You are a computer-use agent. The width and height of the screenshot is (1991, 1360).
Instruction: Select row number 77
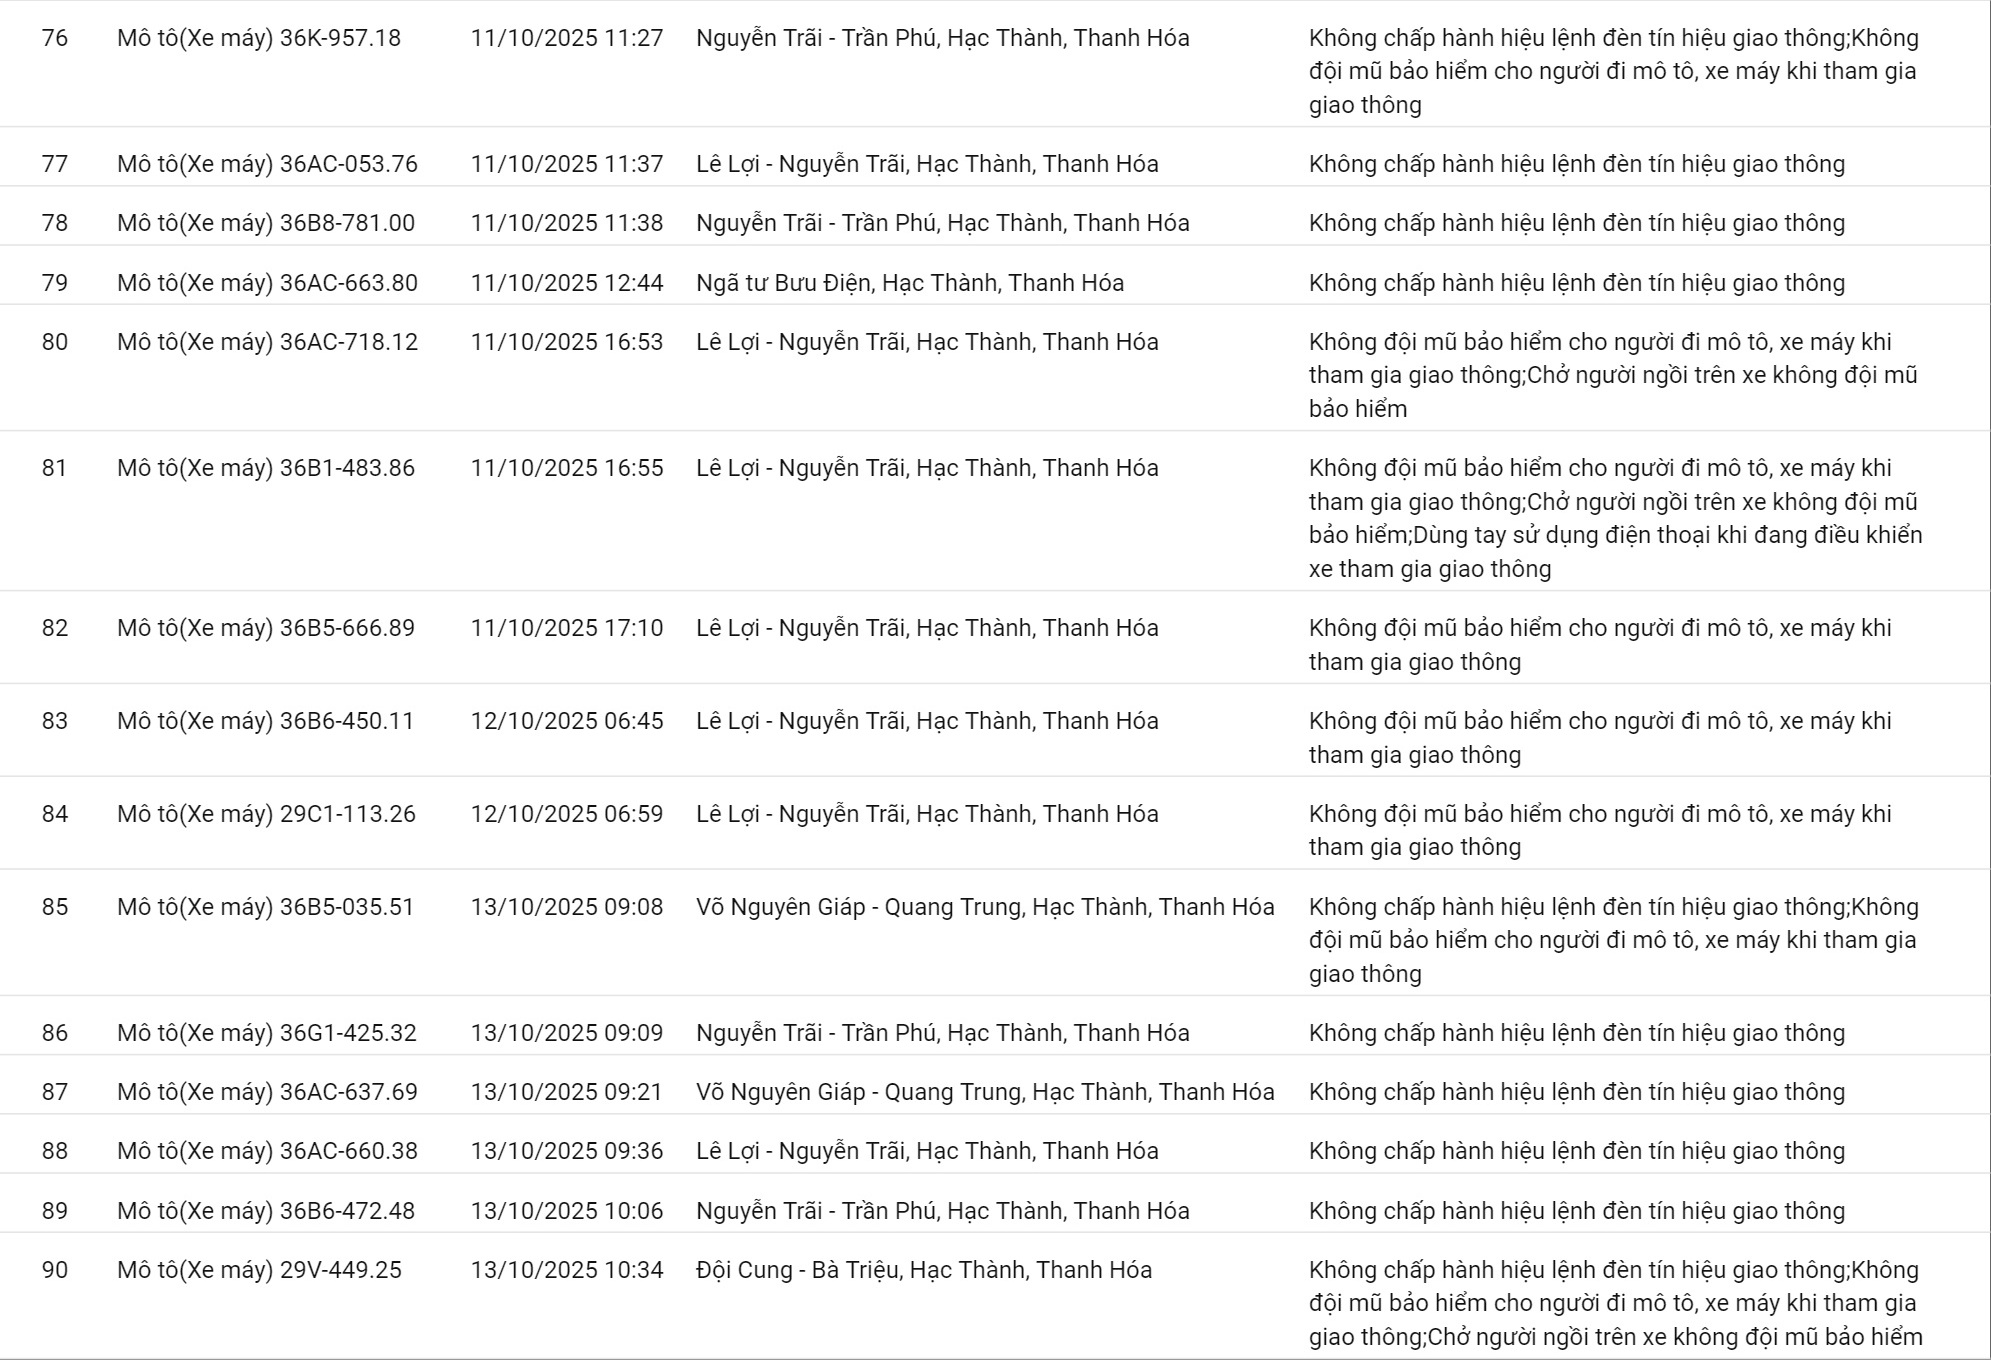(55, 164)
